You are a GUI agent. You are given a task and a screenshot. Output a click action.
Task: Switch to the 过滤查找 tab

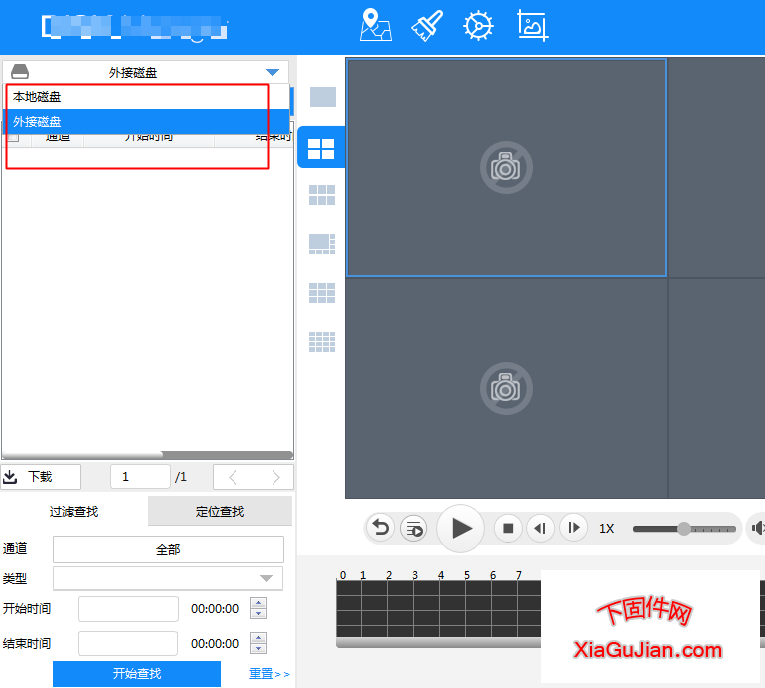(x=74, y=511)
